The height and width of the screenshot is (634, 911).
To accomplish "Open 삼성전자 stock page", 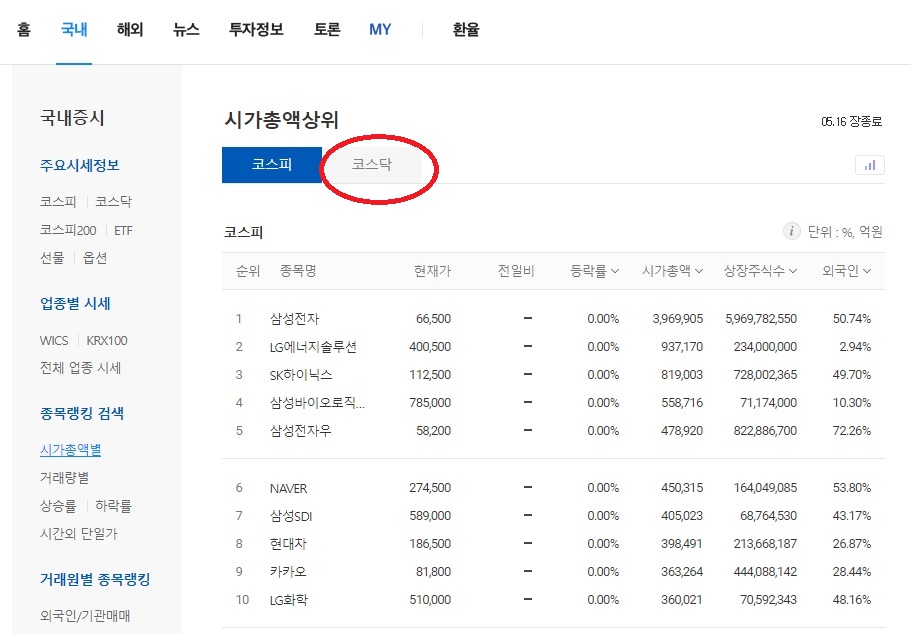I will pos(295,318).
